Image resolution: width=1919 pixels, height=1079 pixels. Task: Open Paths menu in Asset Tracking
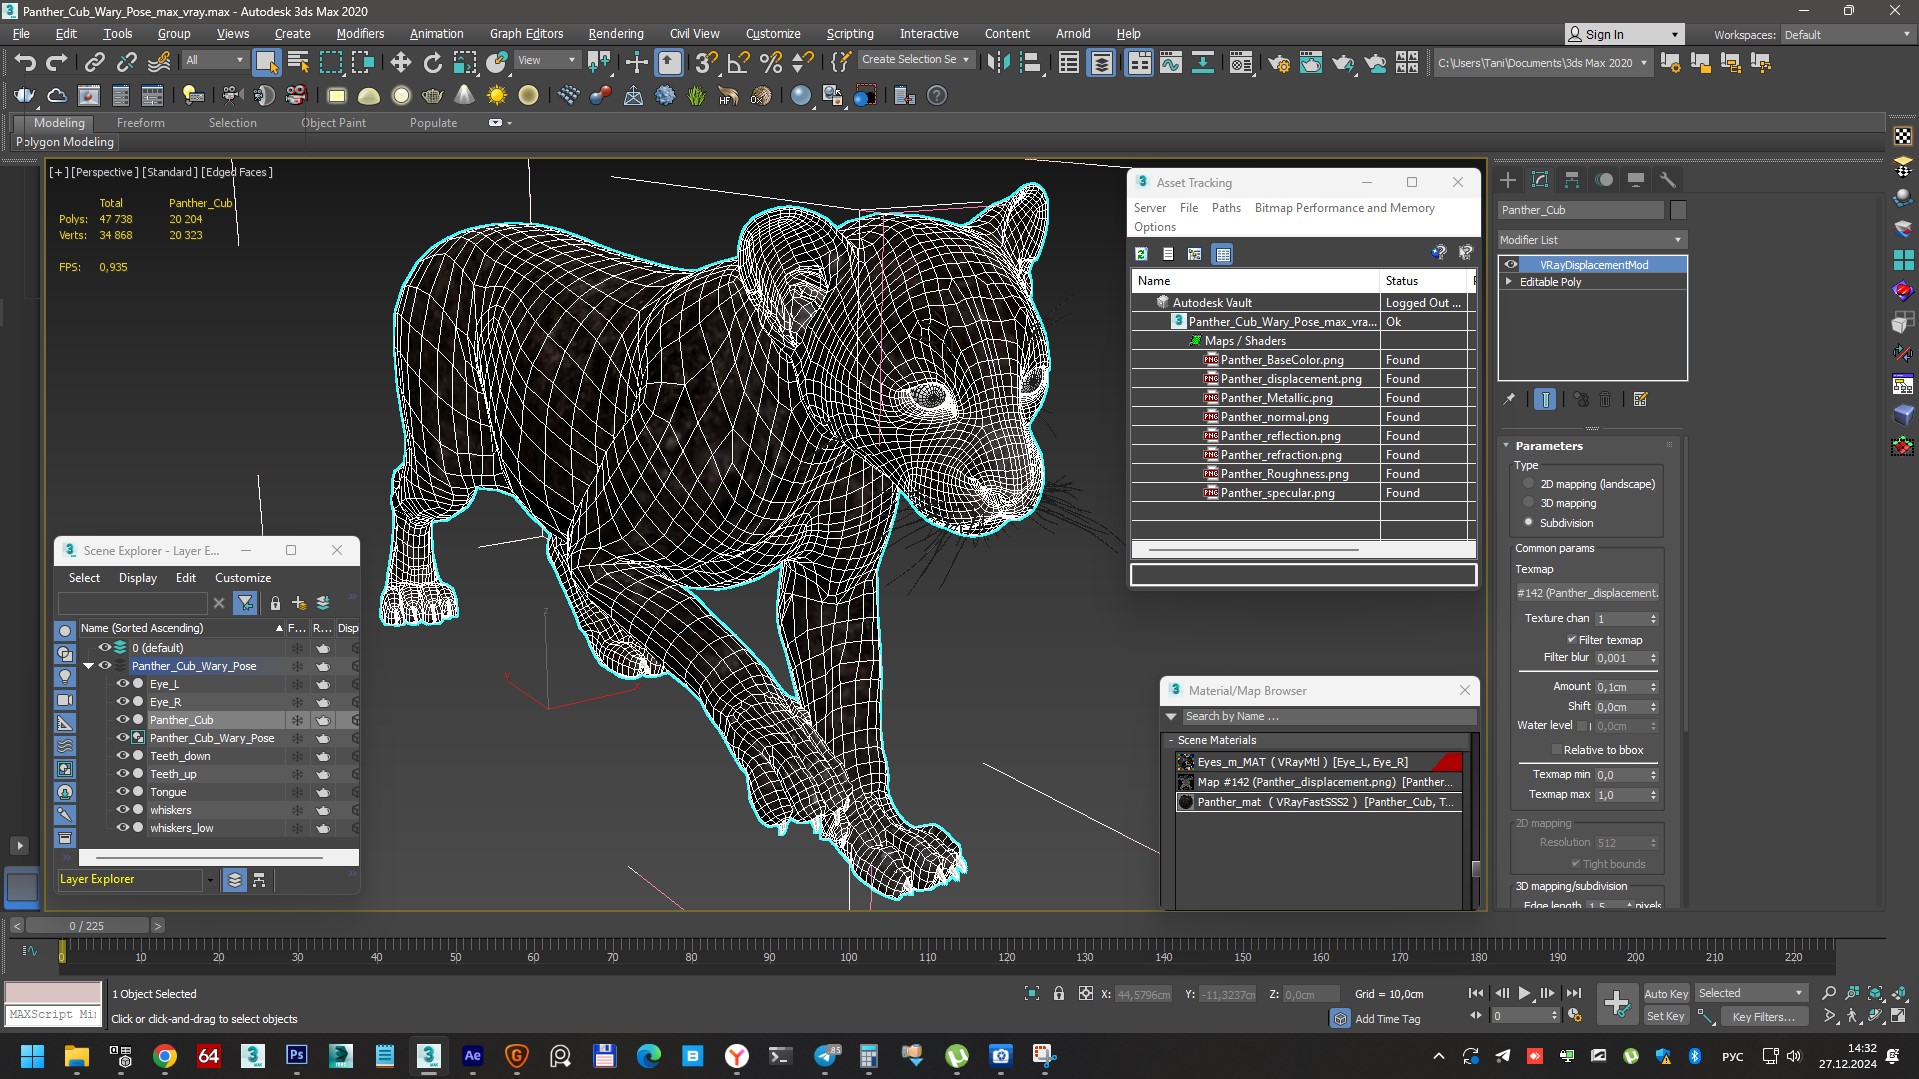1226,208
